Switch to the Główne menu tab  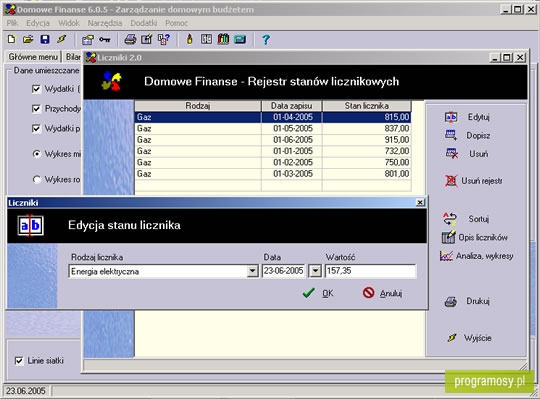coord(33,57)
